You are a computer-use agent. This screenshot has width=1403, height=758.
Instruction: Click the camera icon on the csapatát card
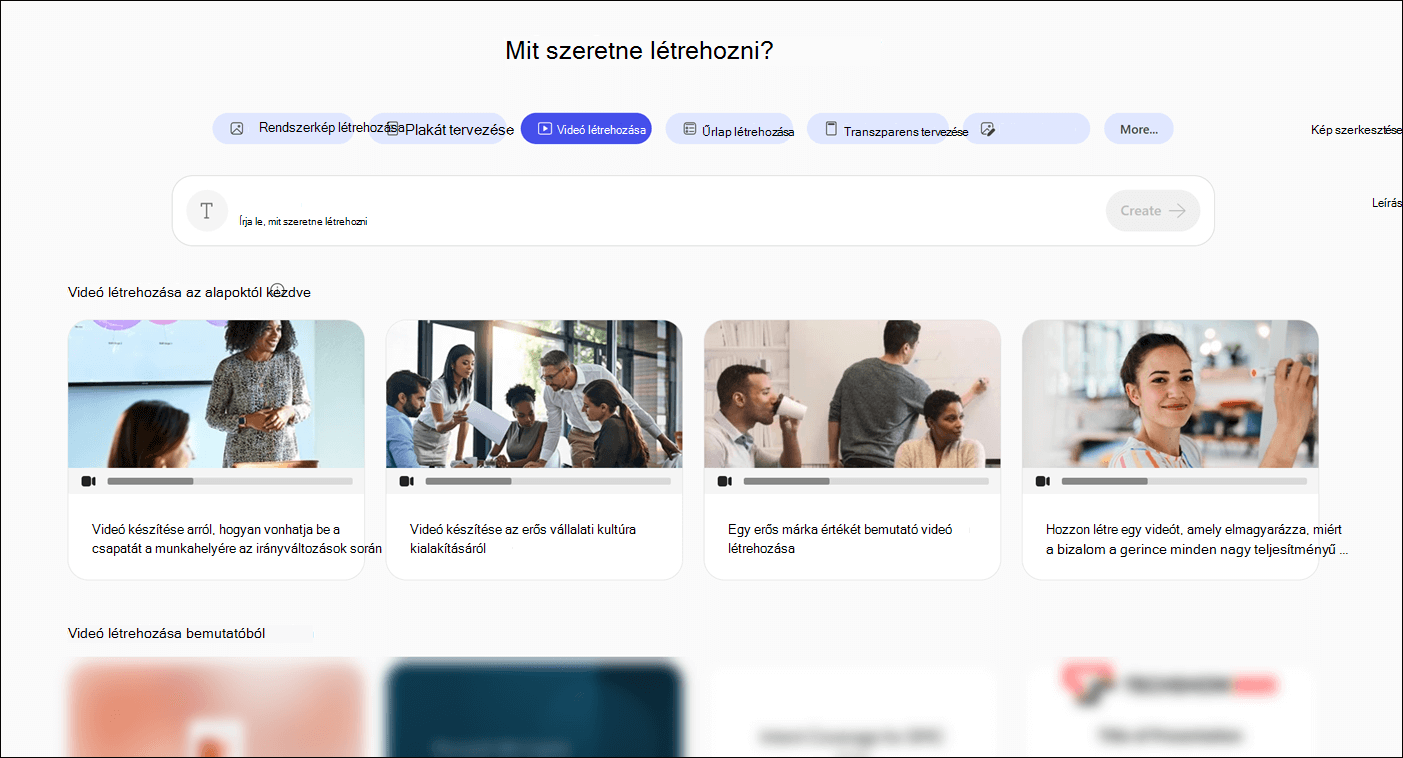click(x=88, y=481)
